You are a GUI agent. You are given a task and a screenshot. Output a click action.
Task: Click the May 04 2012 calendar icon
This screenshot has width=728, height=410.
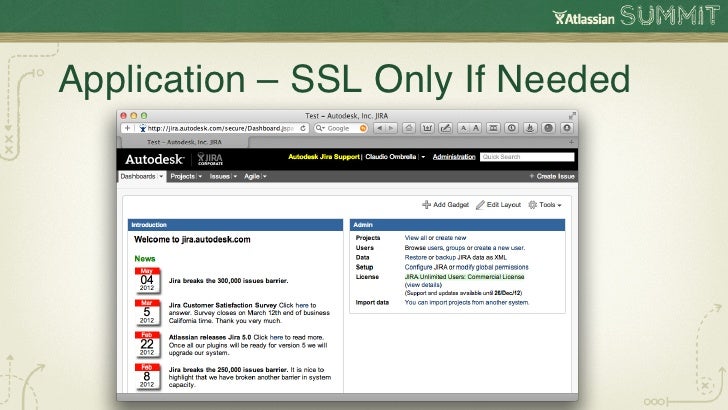tap(147, 280)
